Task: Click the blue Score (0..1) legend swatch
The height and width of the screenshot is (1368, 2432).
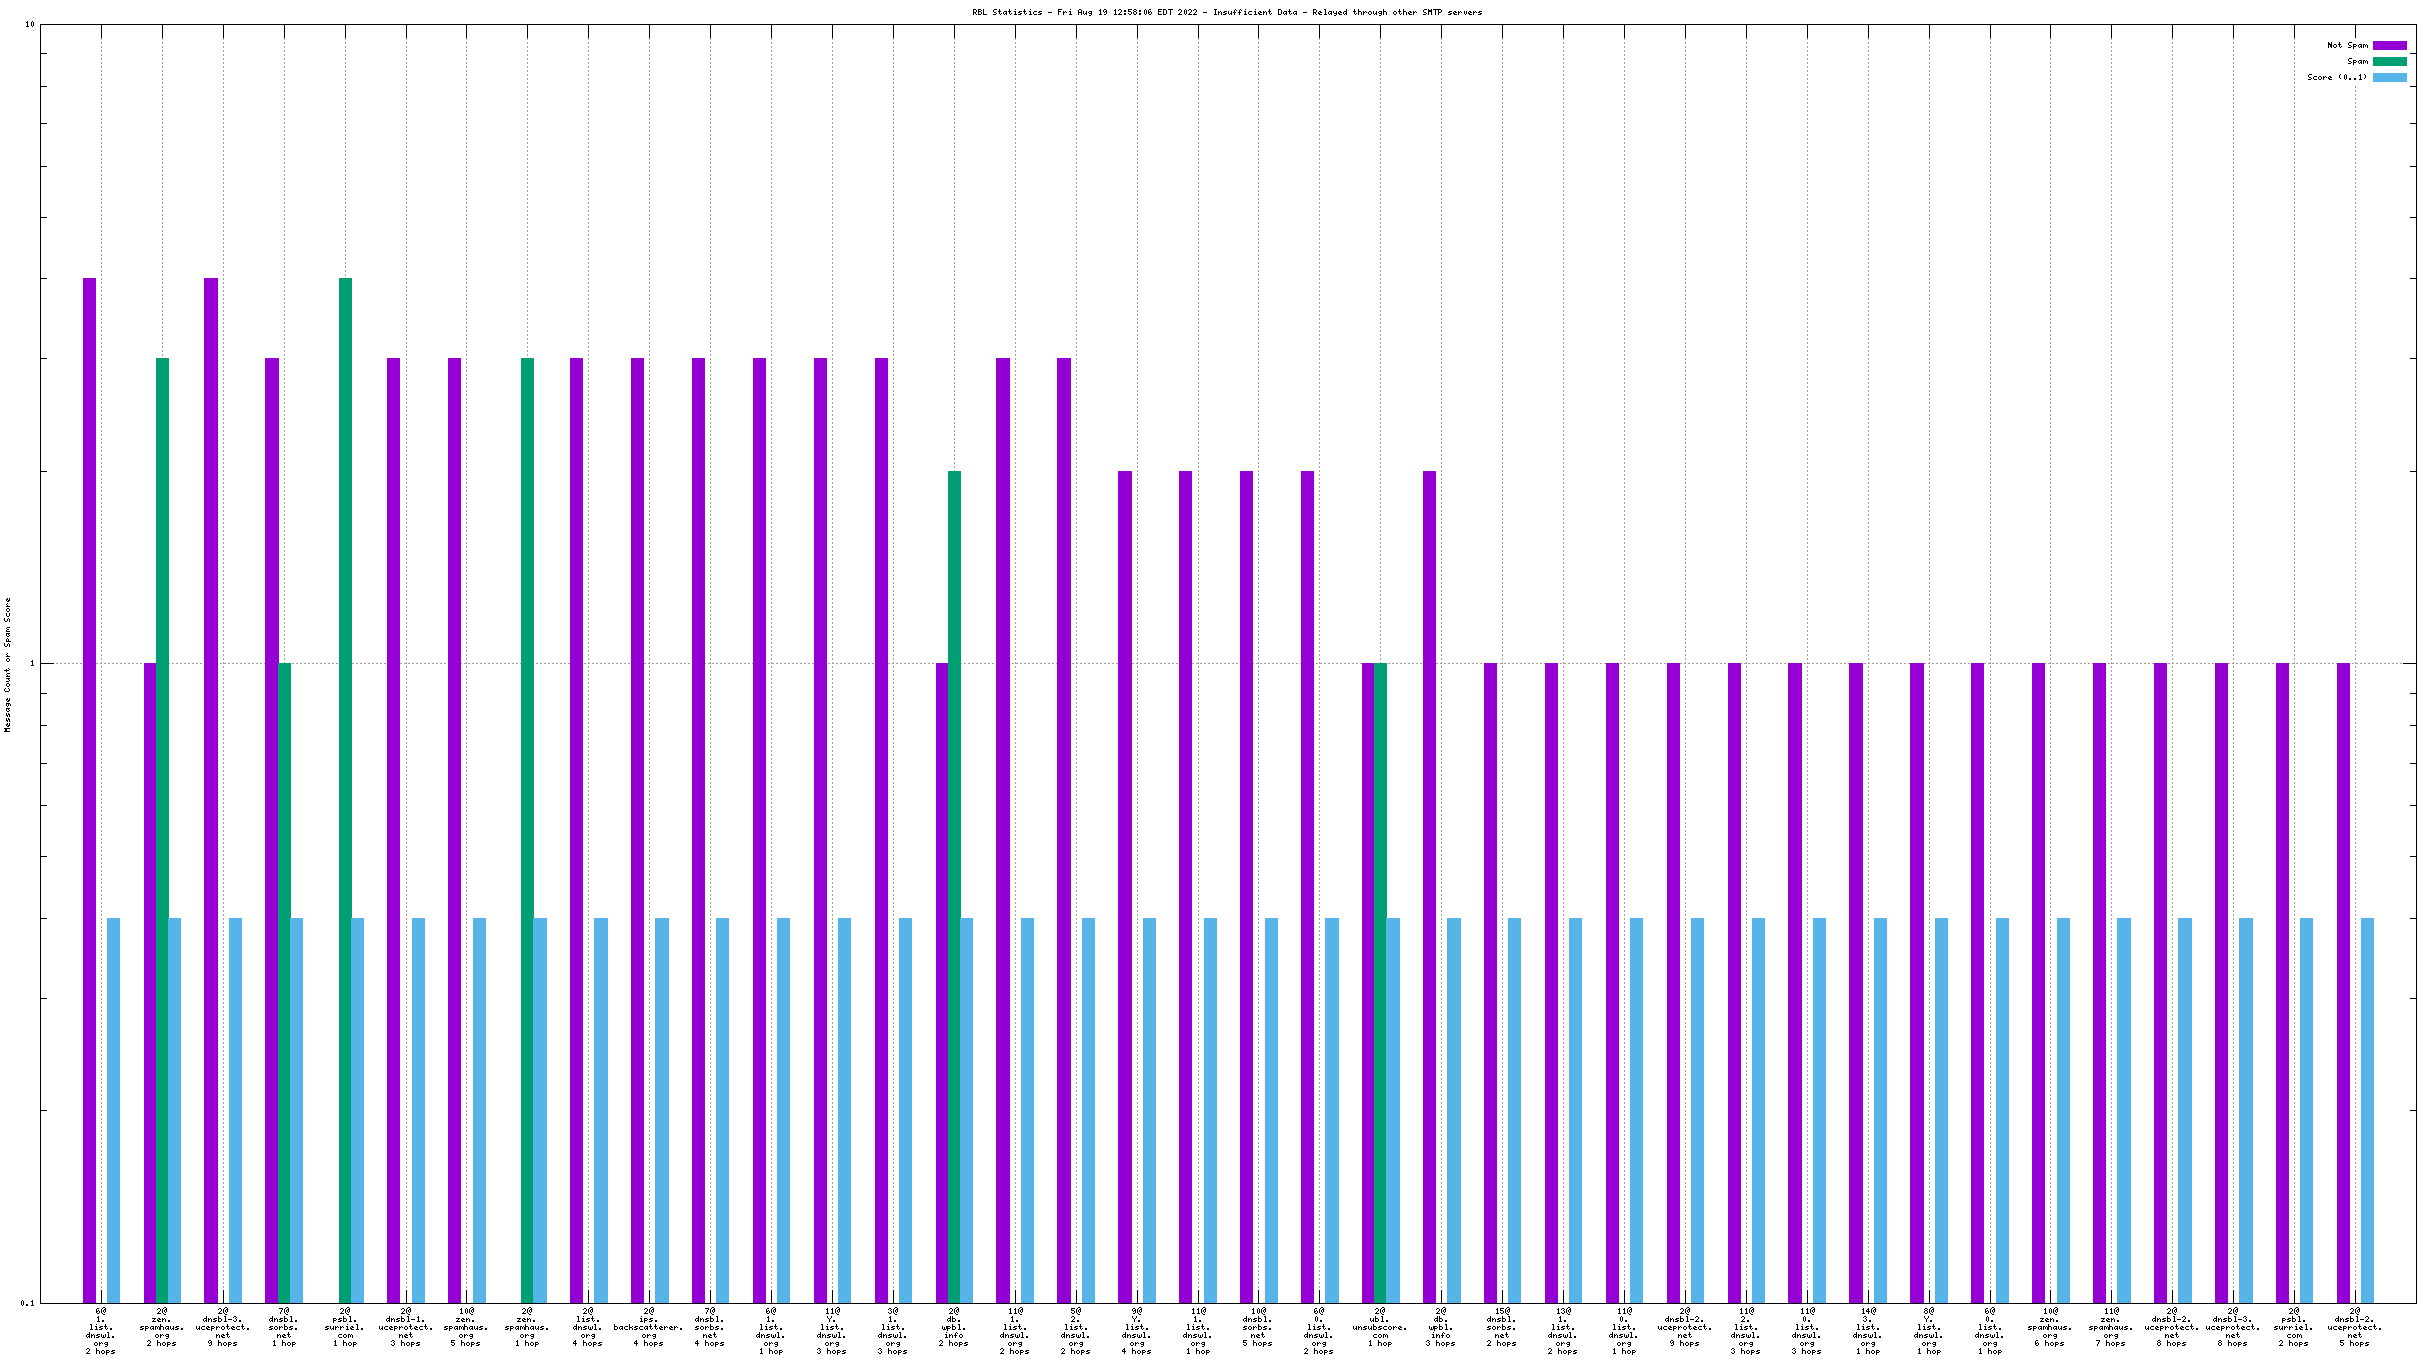Action: coord(2389,77)
